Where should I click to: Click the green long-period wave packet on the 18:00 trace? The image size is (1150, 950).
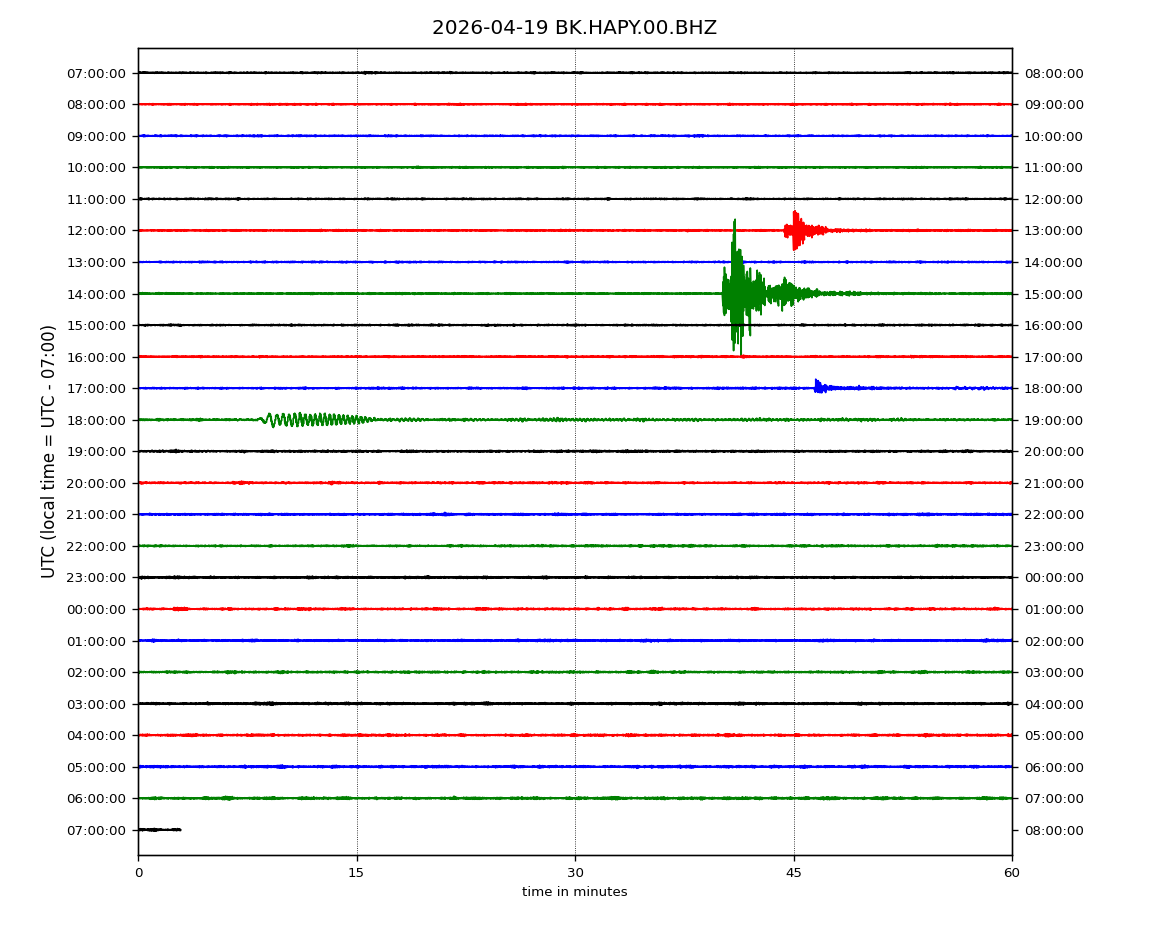tap(310, 419)
